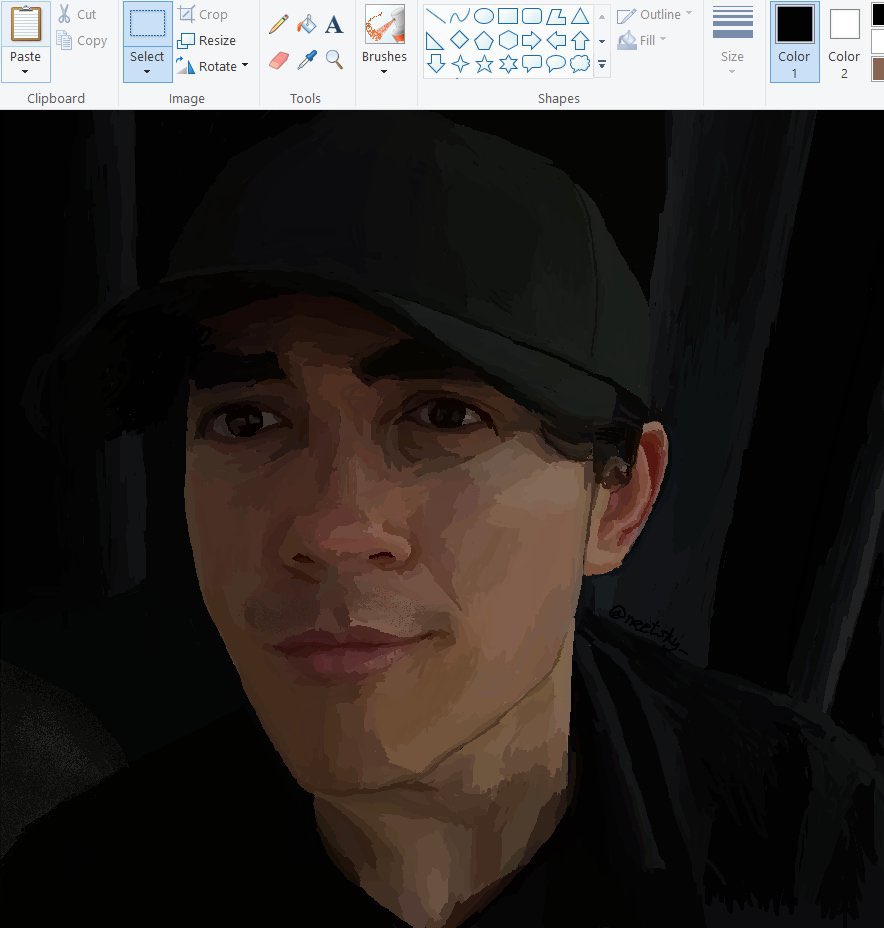
Task: Choose the Up arrow shape
Action: point(580,40)
